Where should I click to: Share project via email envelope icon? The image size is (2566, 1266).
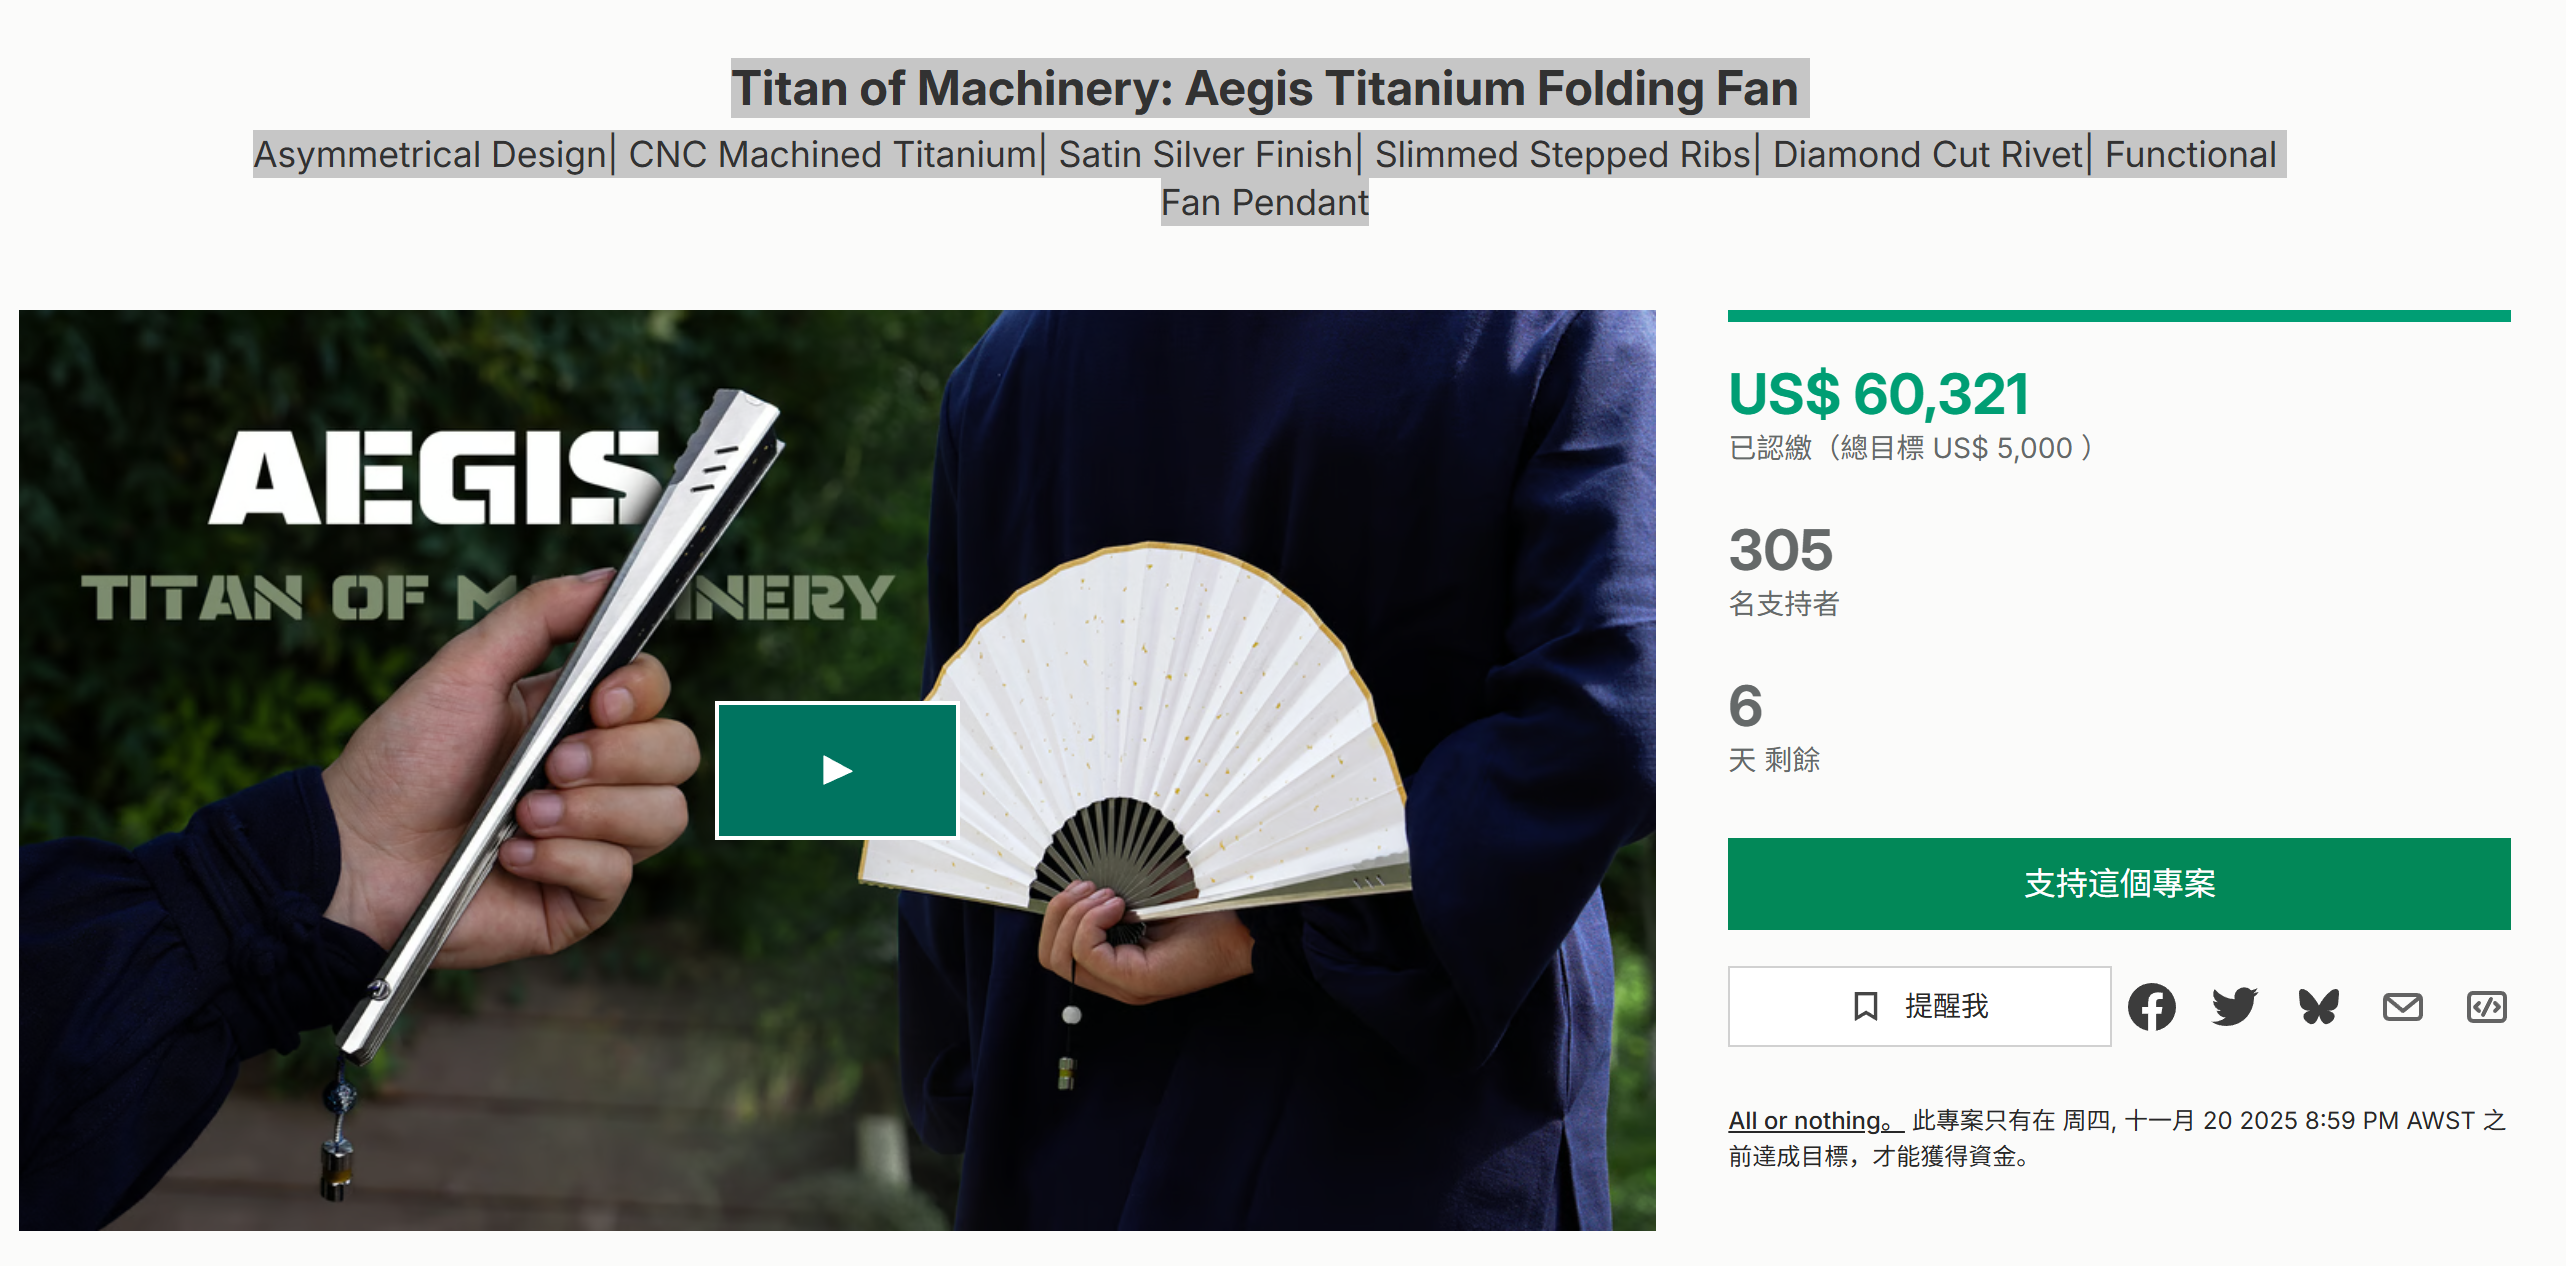(2403, 1006)
